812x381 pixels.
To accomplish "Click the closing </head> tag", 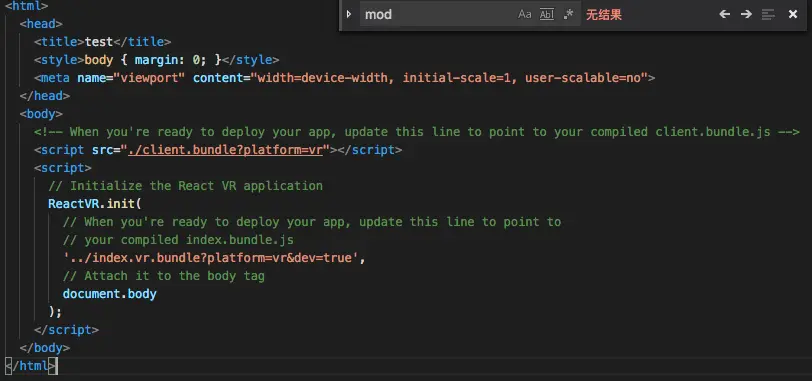I will click(45, 96).
